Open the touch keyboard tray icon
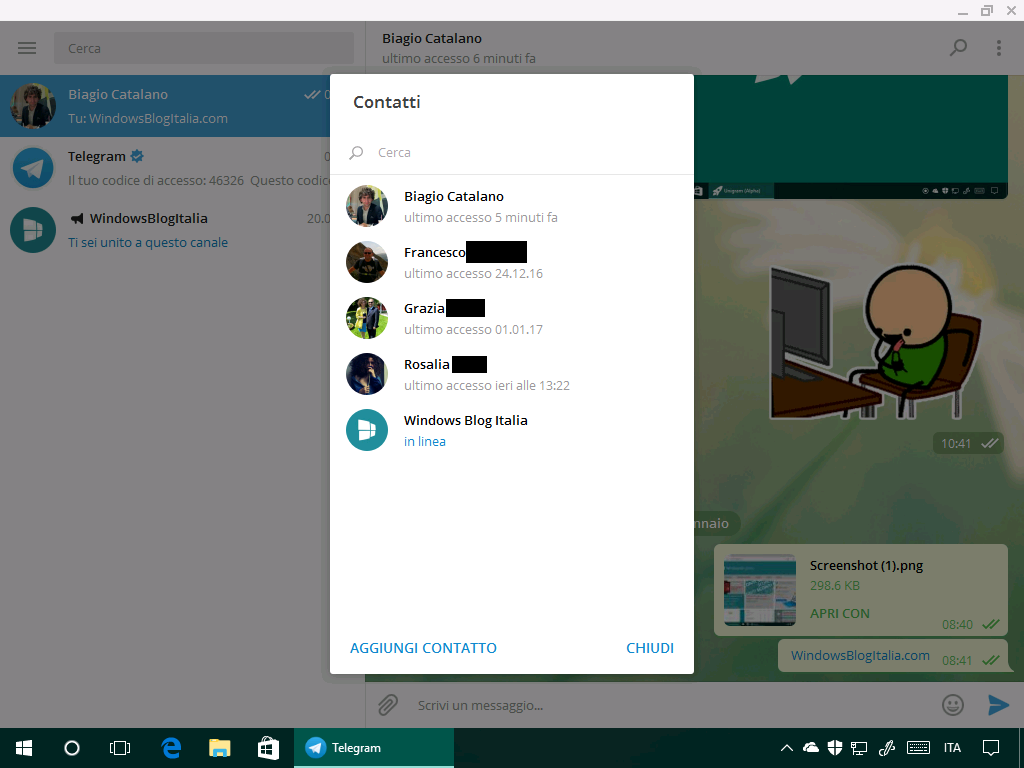The image size is (1024, 768). [x=918, y=748]
